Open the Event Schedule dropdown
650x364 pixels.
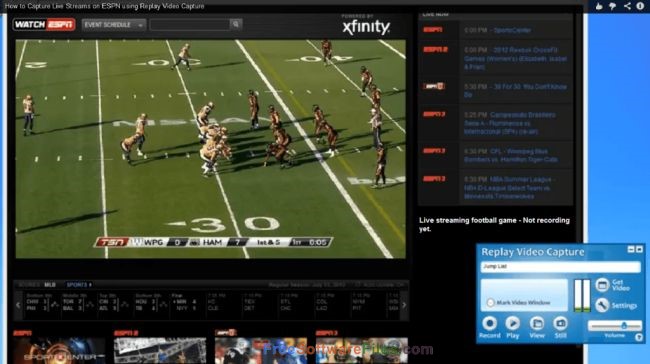click(x=114, y=25)
